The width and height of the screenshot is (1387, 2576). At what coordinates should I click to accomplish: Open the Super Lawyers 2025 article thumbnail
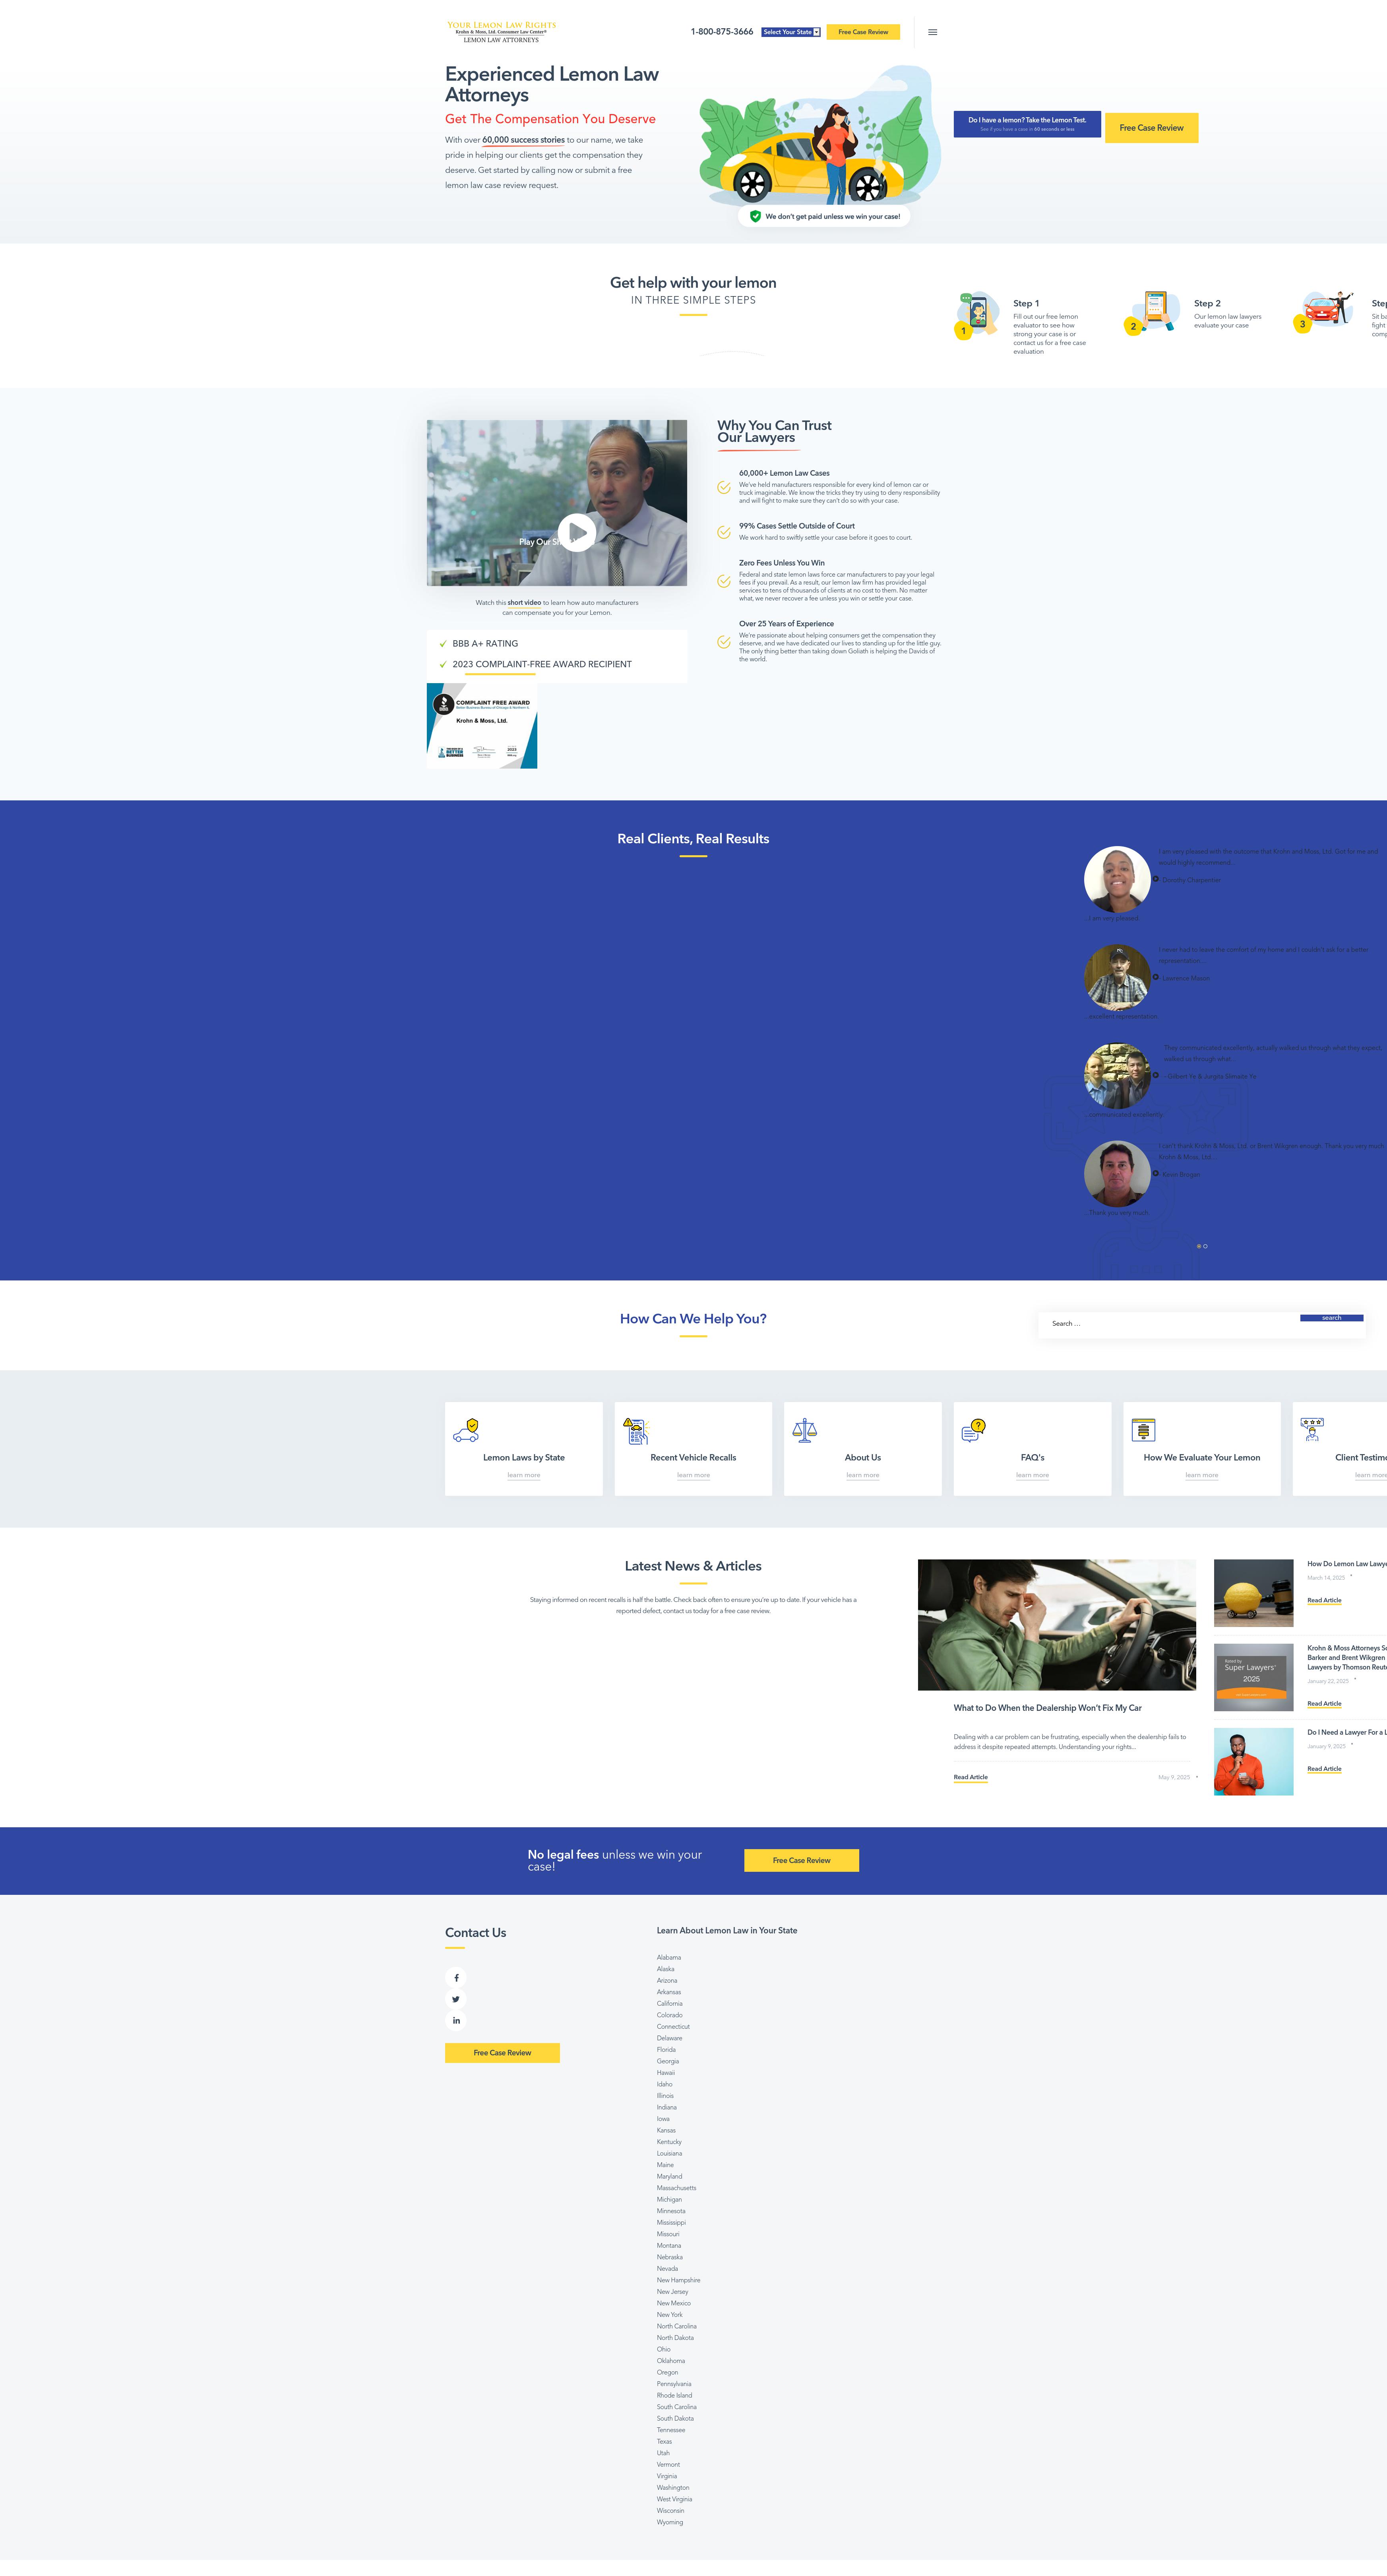[x=1253, y=1677]
